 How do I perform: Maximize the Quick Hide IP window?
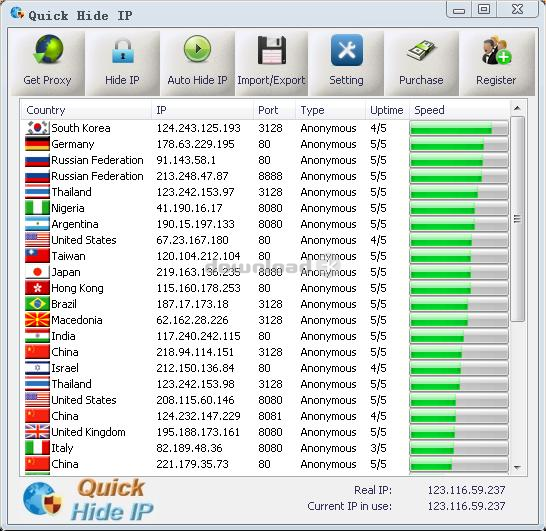(x=484, y=9)
